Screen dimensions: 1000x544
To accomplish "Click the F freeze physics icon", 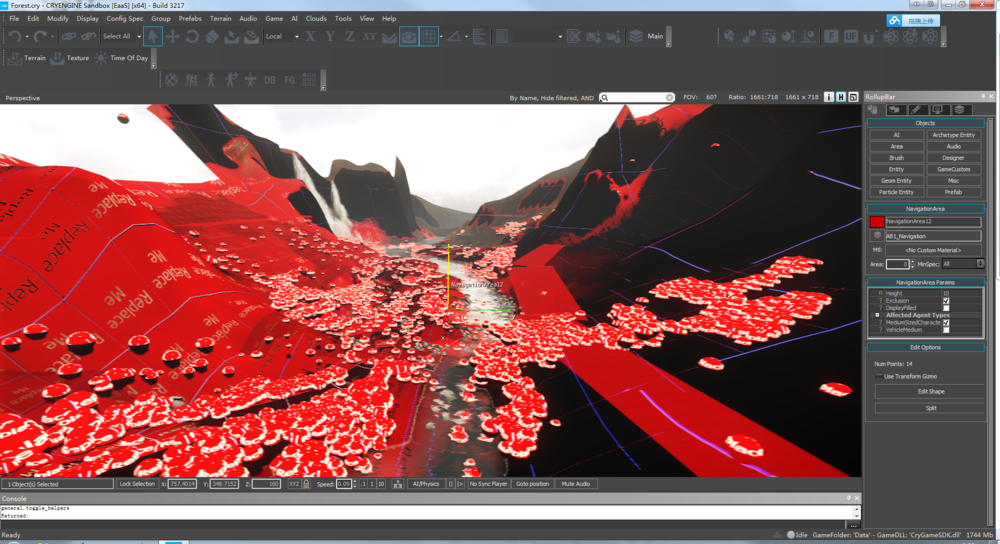I will 830,36.
